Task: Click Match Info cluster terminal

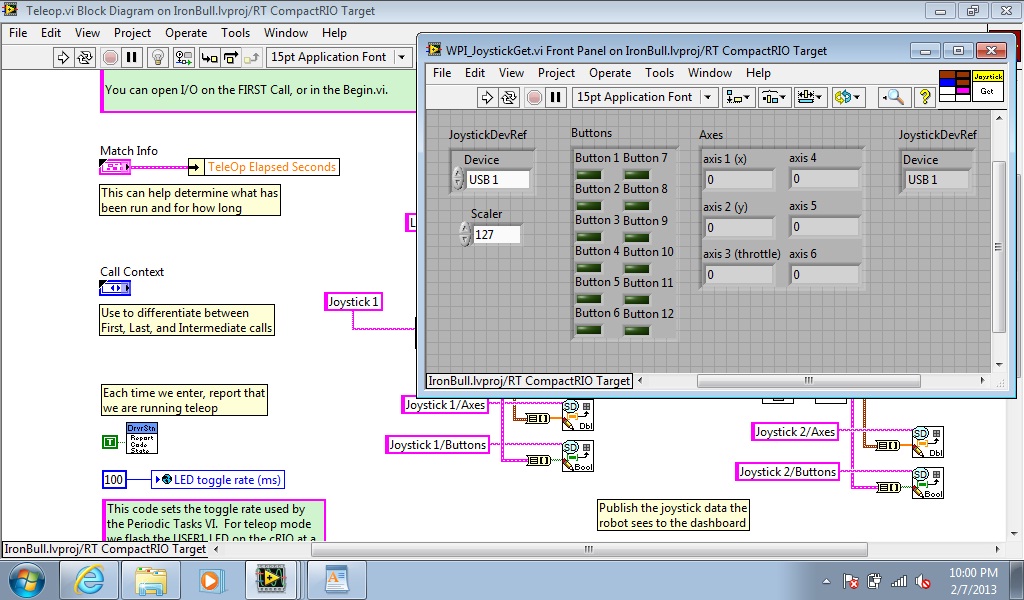Action: coord(114,167)
